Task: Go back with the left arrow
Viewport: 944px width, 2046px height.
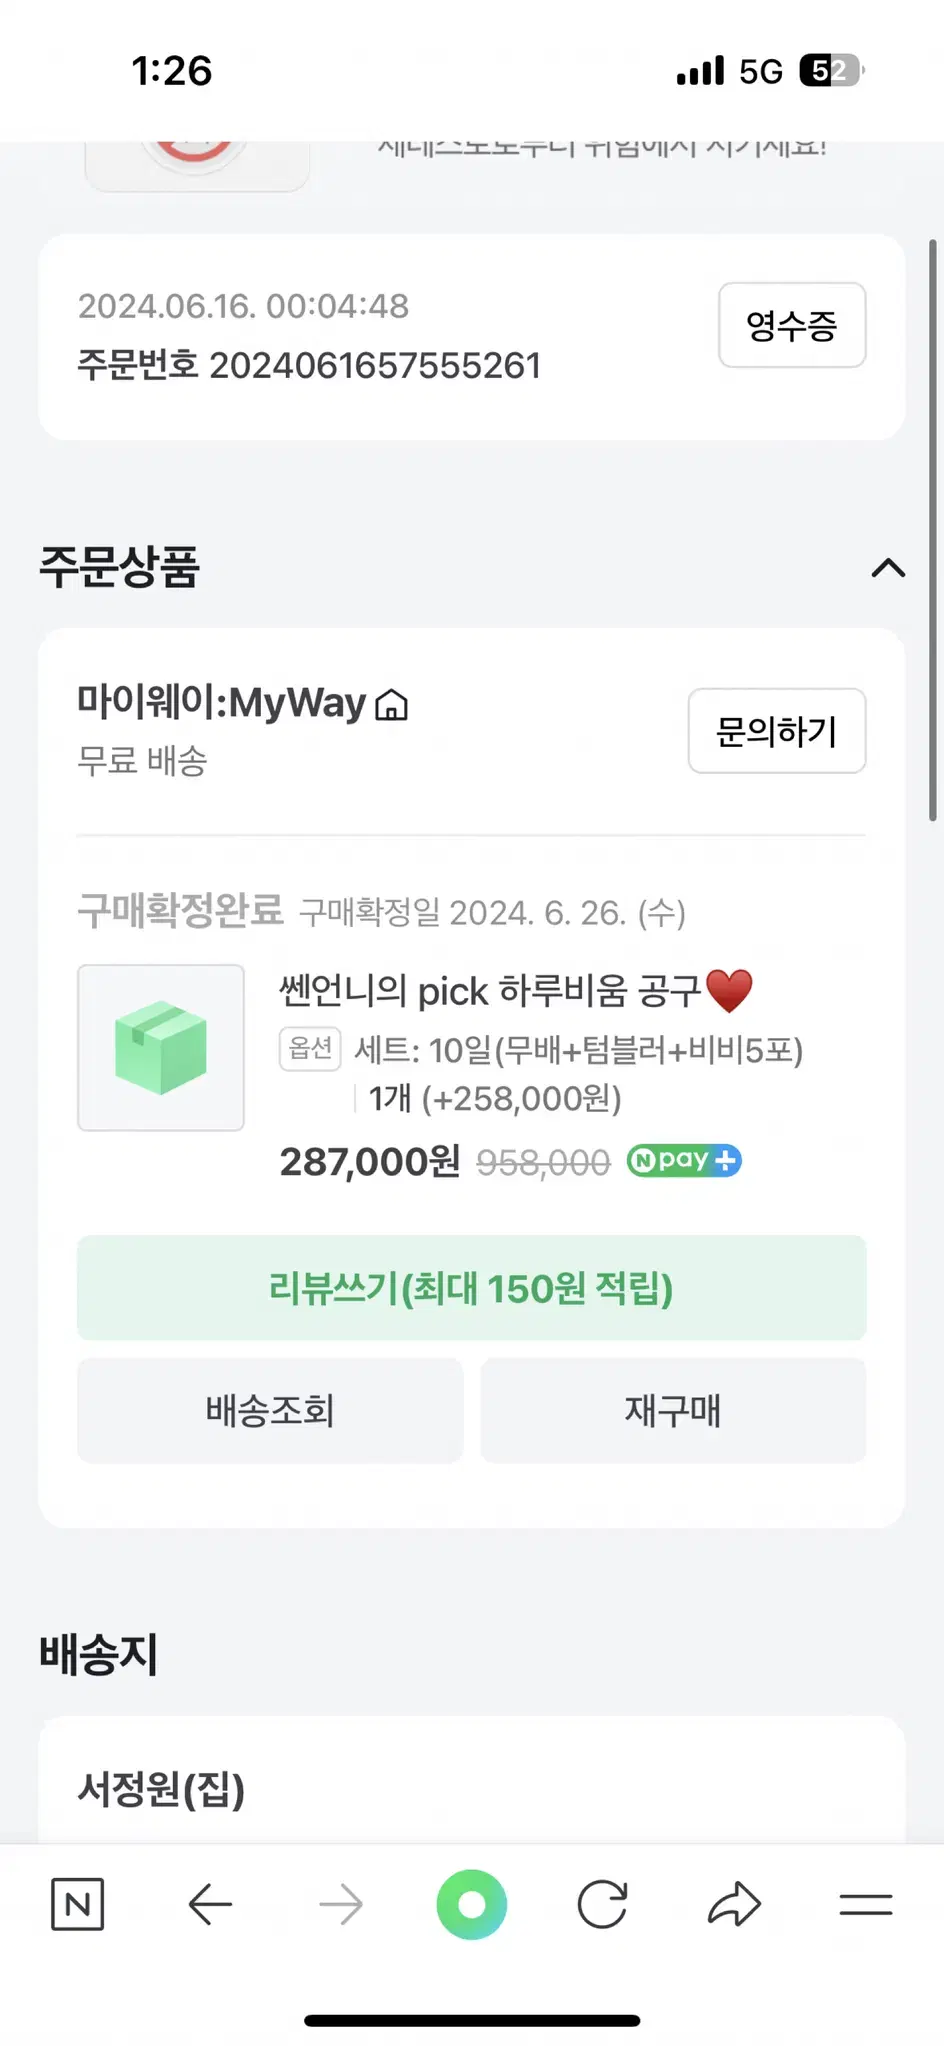Action: pos(210,1904)
